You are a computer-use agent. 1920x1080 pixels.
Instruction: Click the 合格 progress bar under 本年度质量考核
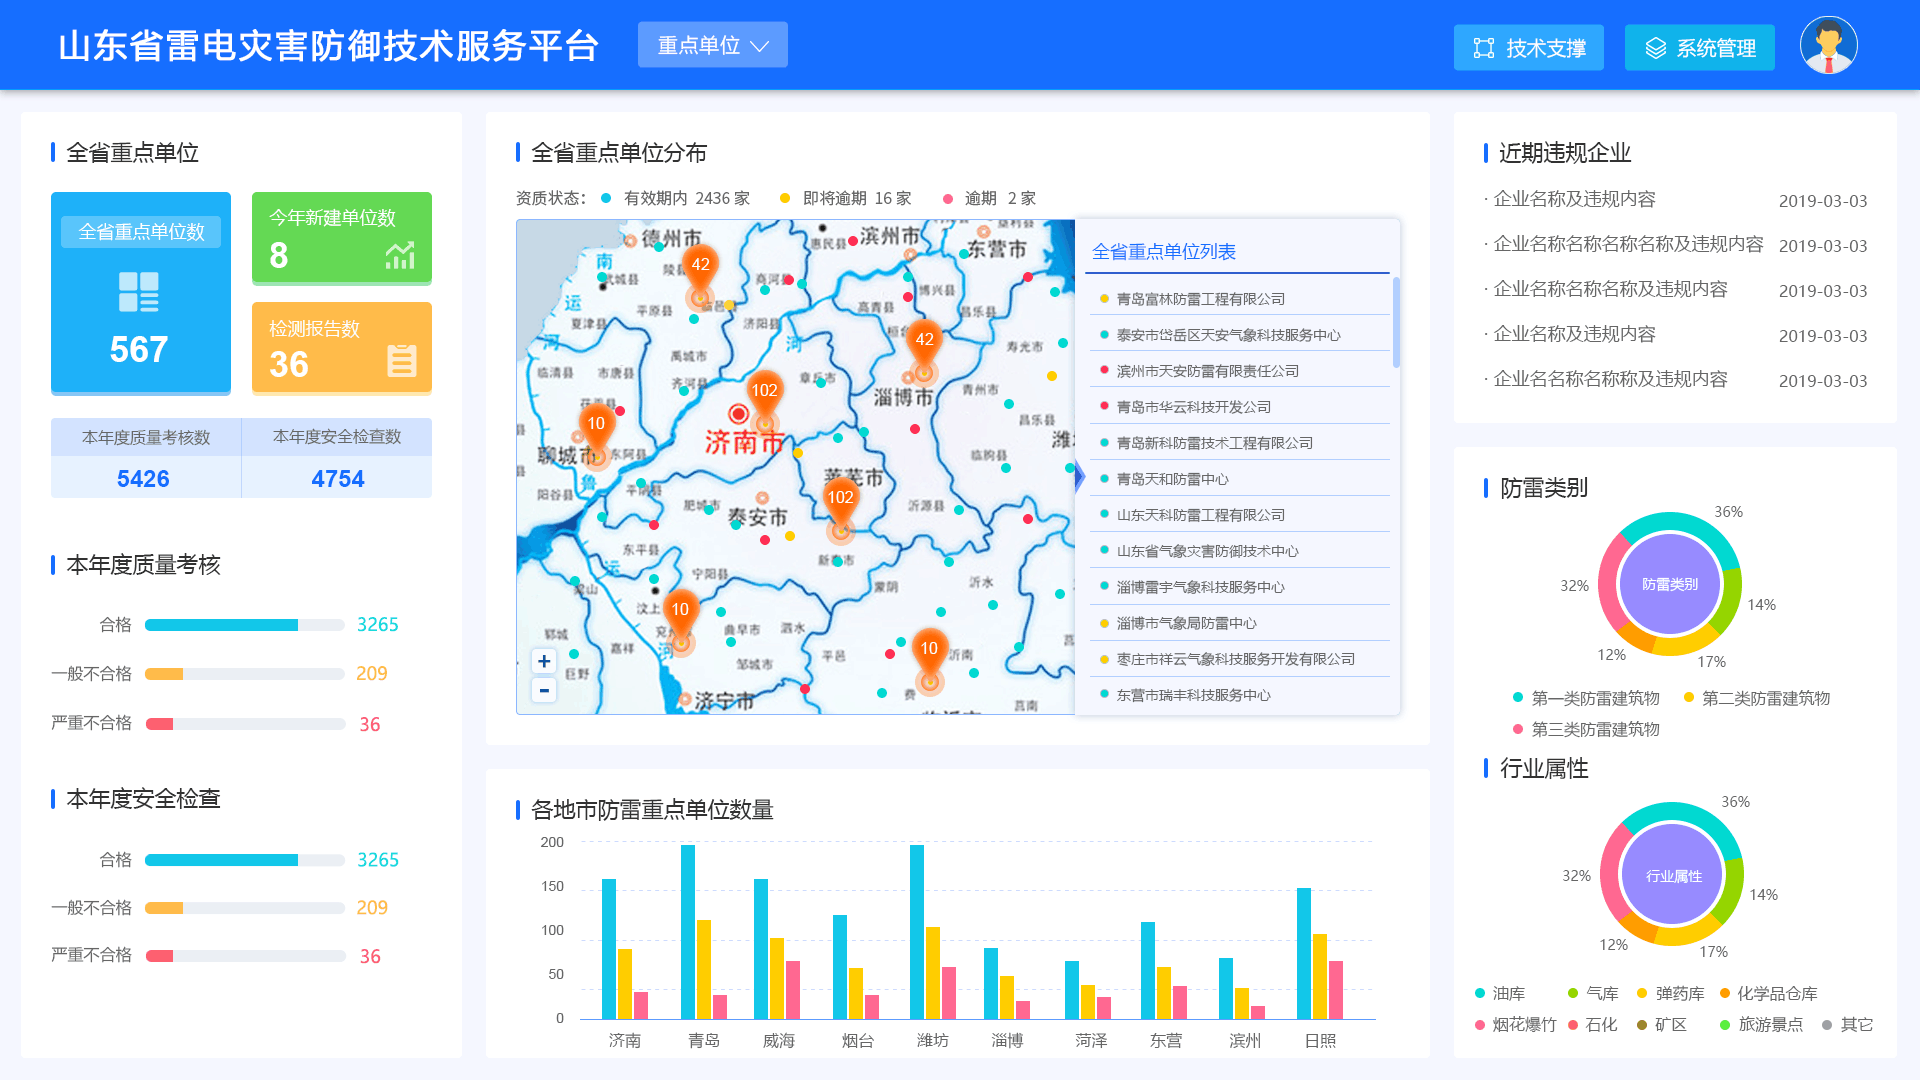point(245,625)
